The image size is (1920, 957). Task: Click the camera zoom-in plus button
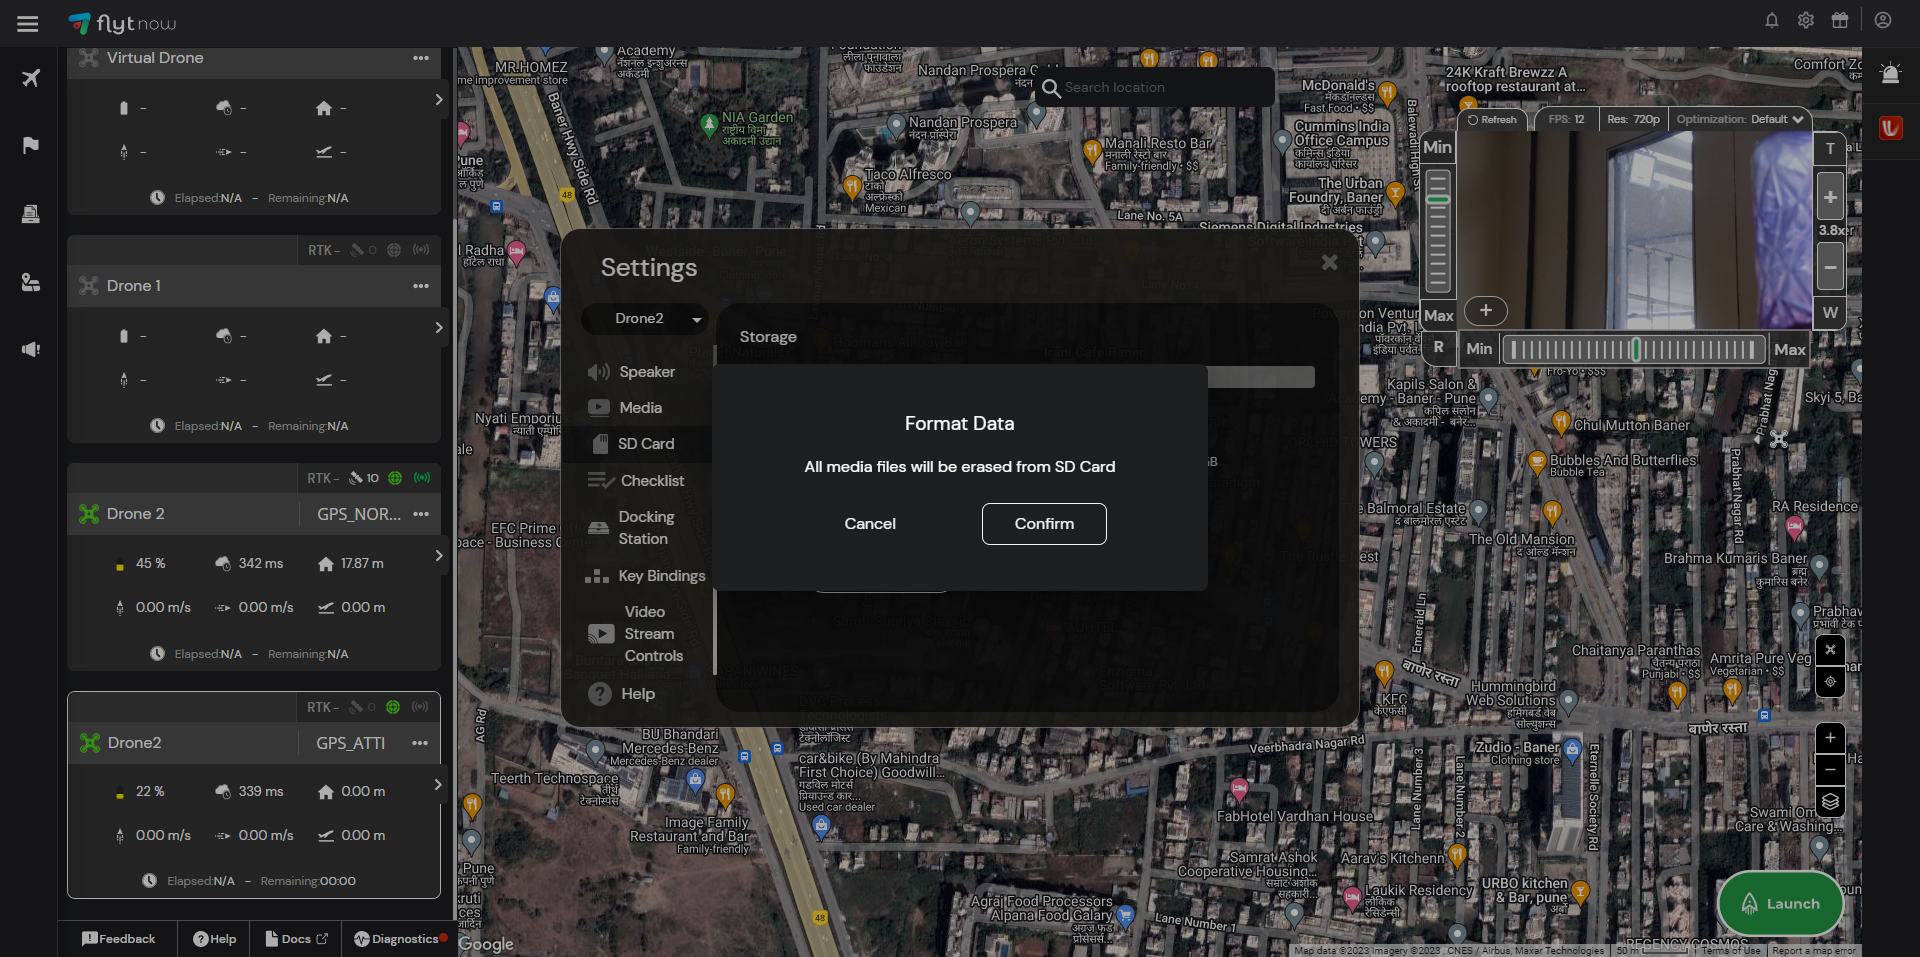1829,198
